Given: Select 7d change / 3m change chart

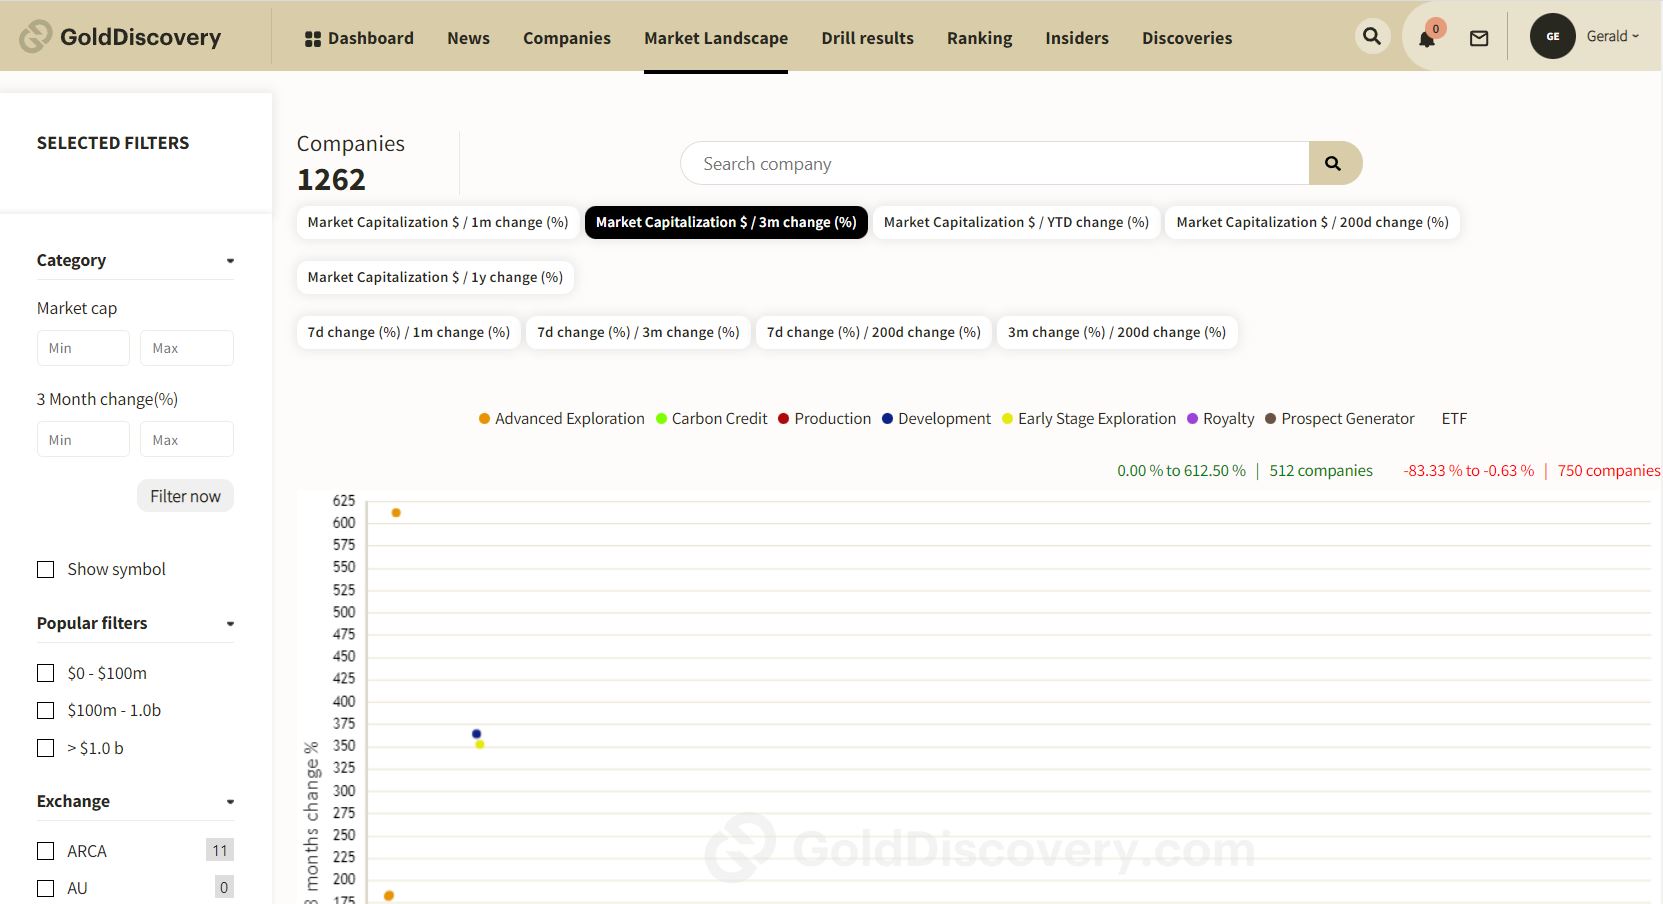Looking at the screenshot, I should point(638,332).
